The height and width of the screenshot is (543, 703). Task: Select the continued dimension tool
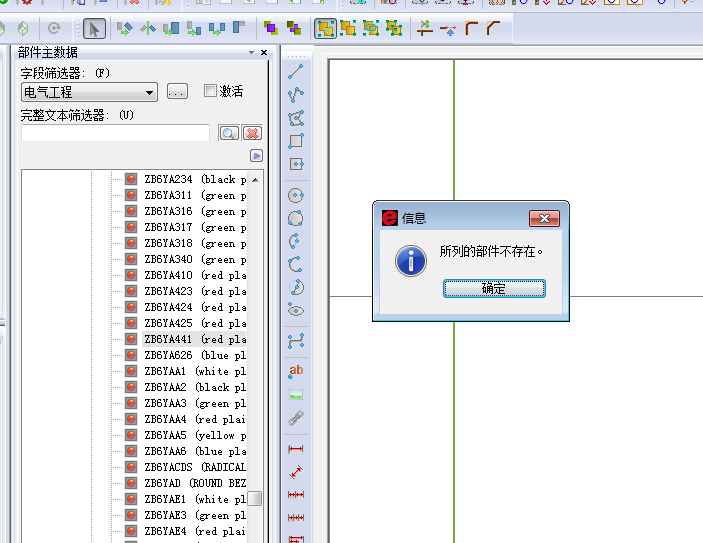click(296, 495)
